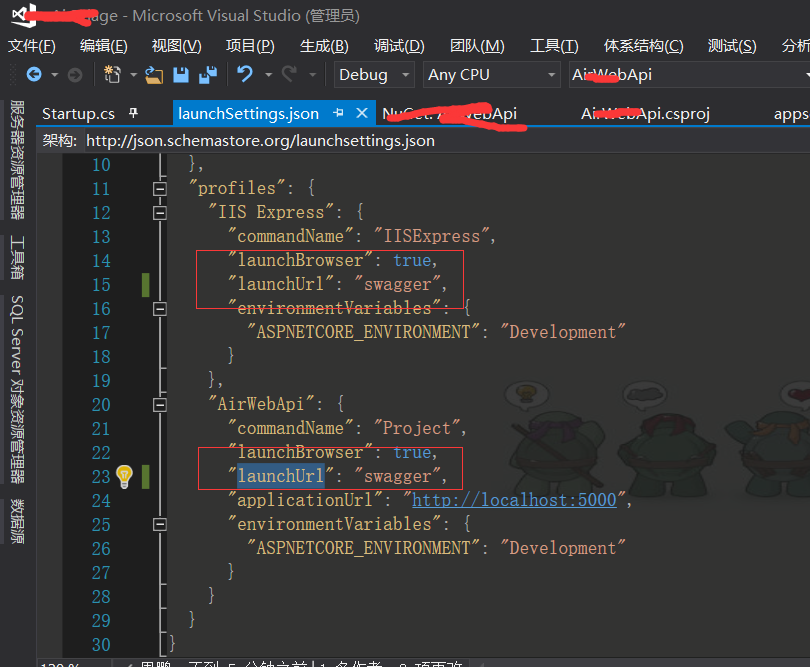Image resolution: width=810 pixels, height=667 pixels.
Task: Toggle the pin on the launchSettings.json tab
Action: coord(338,113)
